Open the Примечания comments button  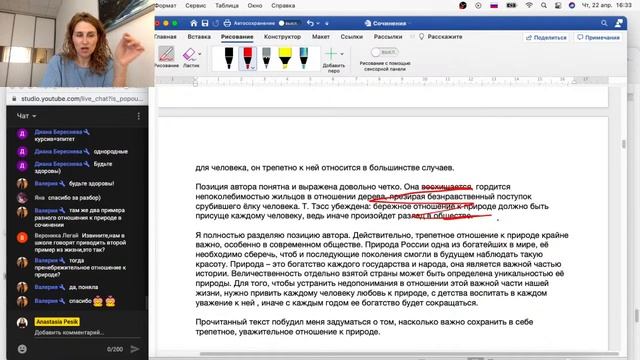click(x=598, y=38)
